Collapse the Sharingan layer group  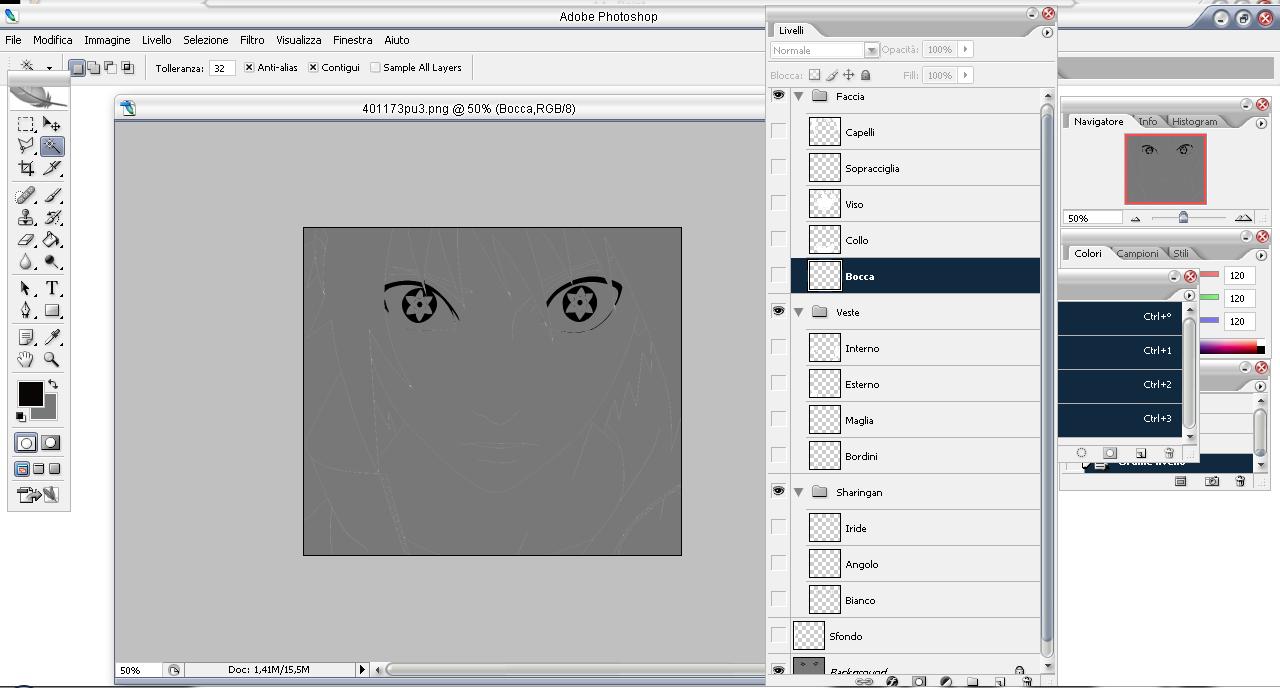pyautogui.click(x=799, y=492)
